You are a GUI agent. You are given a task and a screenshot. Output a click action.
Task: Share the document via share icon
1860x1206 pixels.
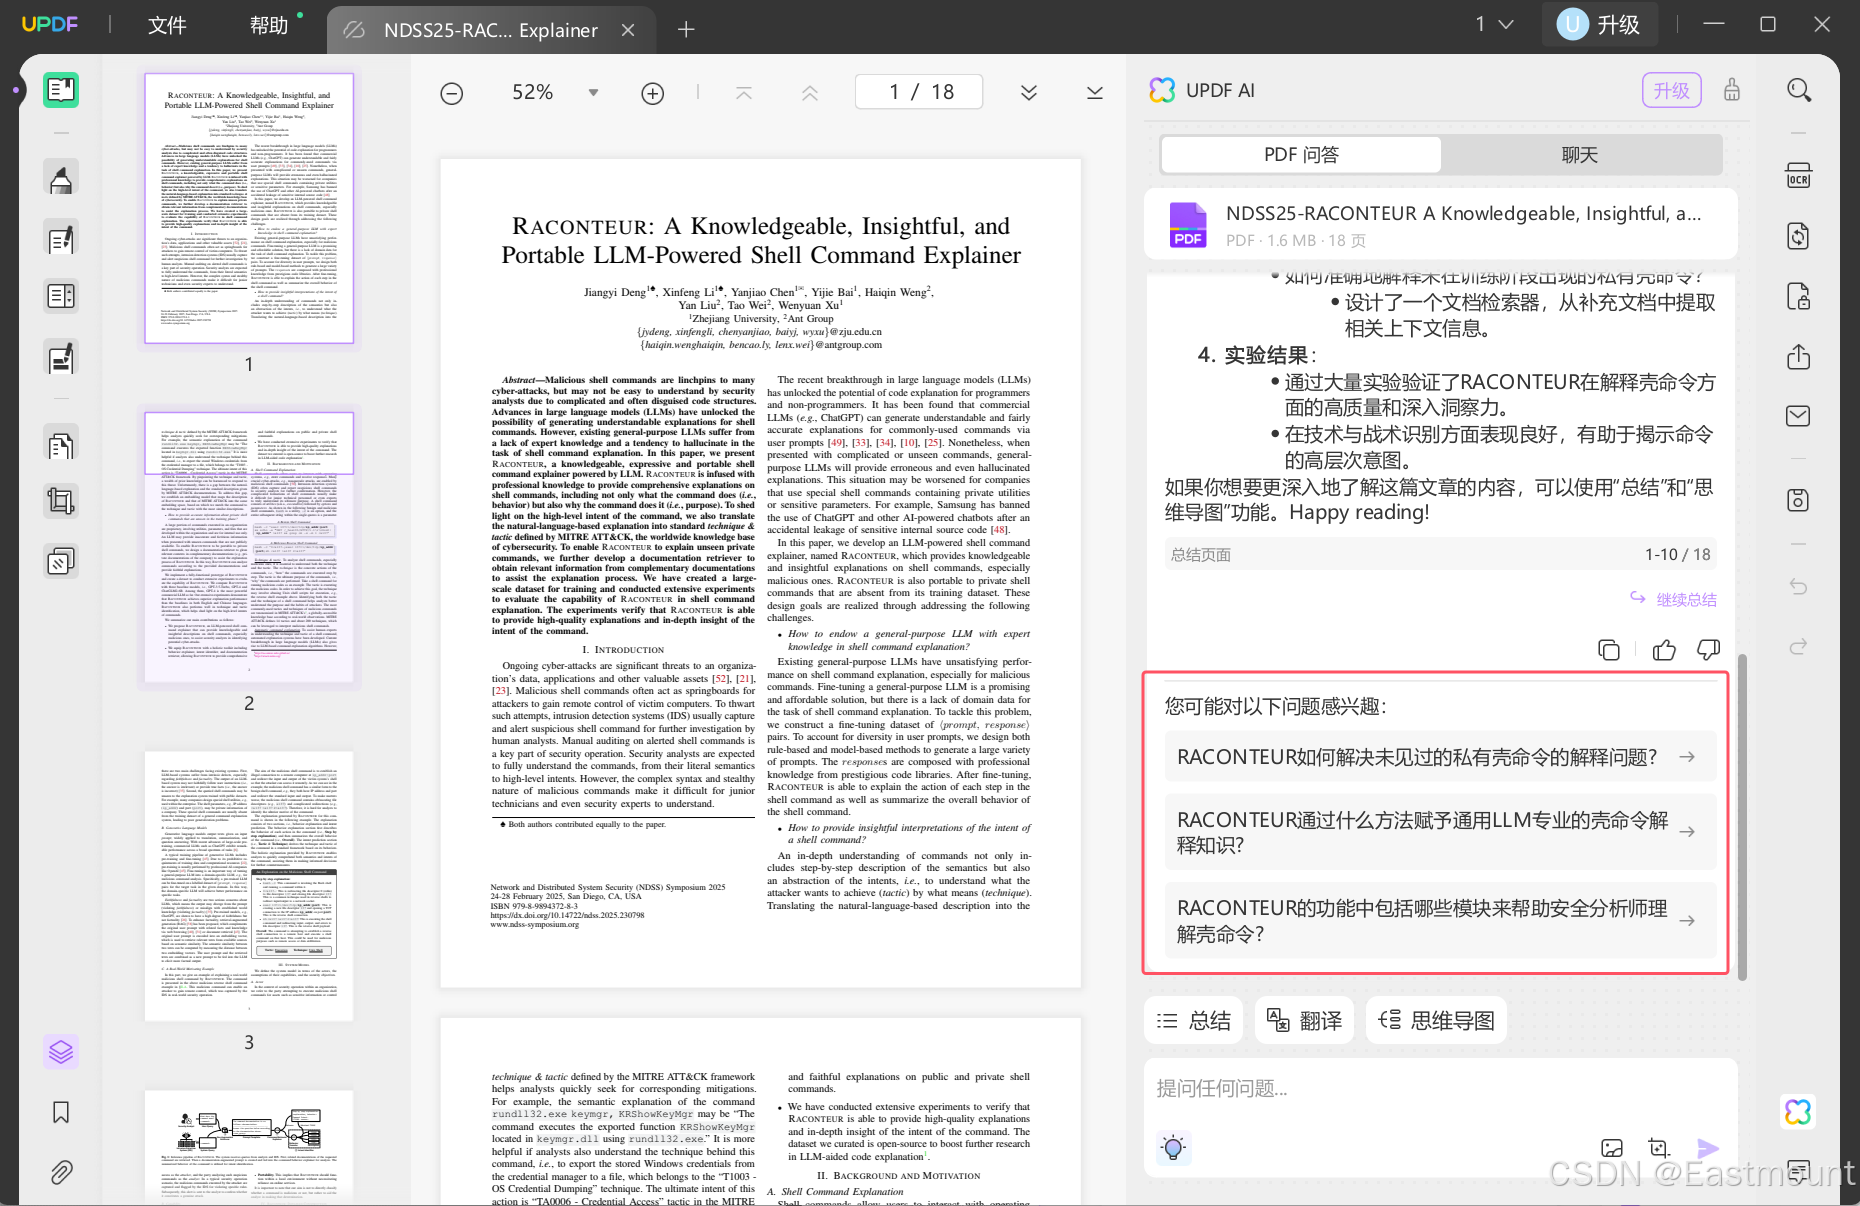click(1799, 356)
